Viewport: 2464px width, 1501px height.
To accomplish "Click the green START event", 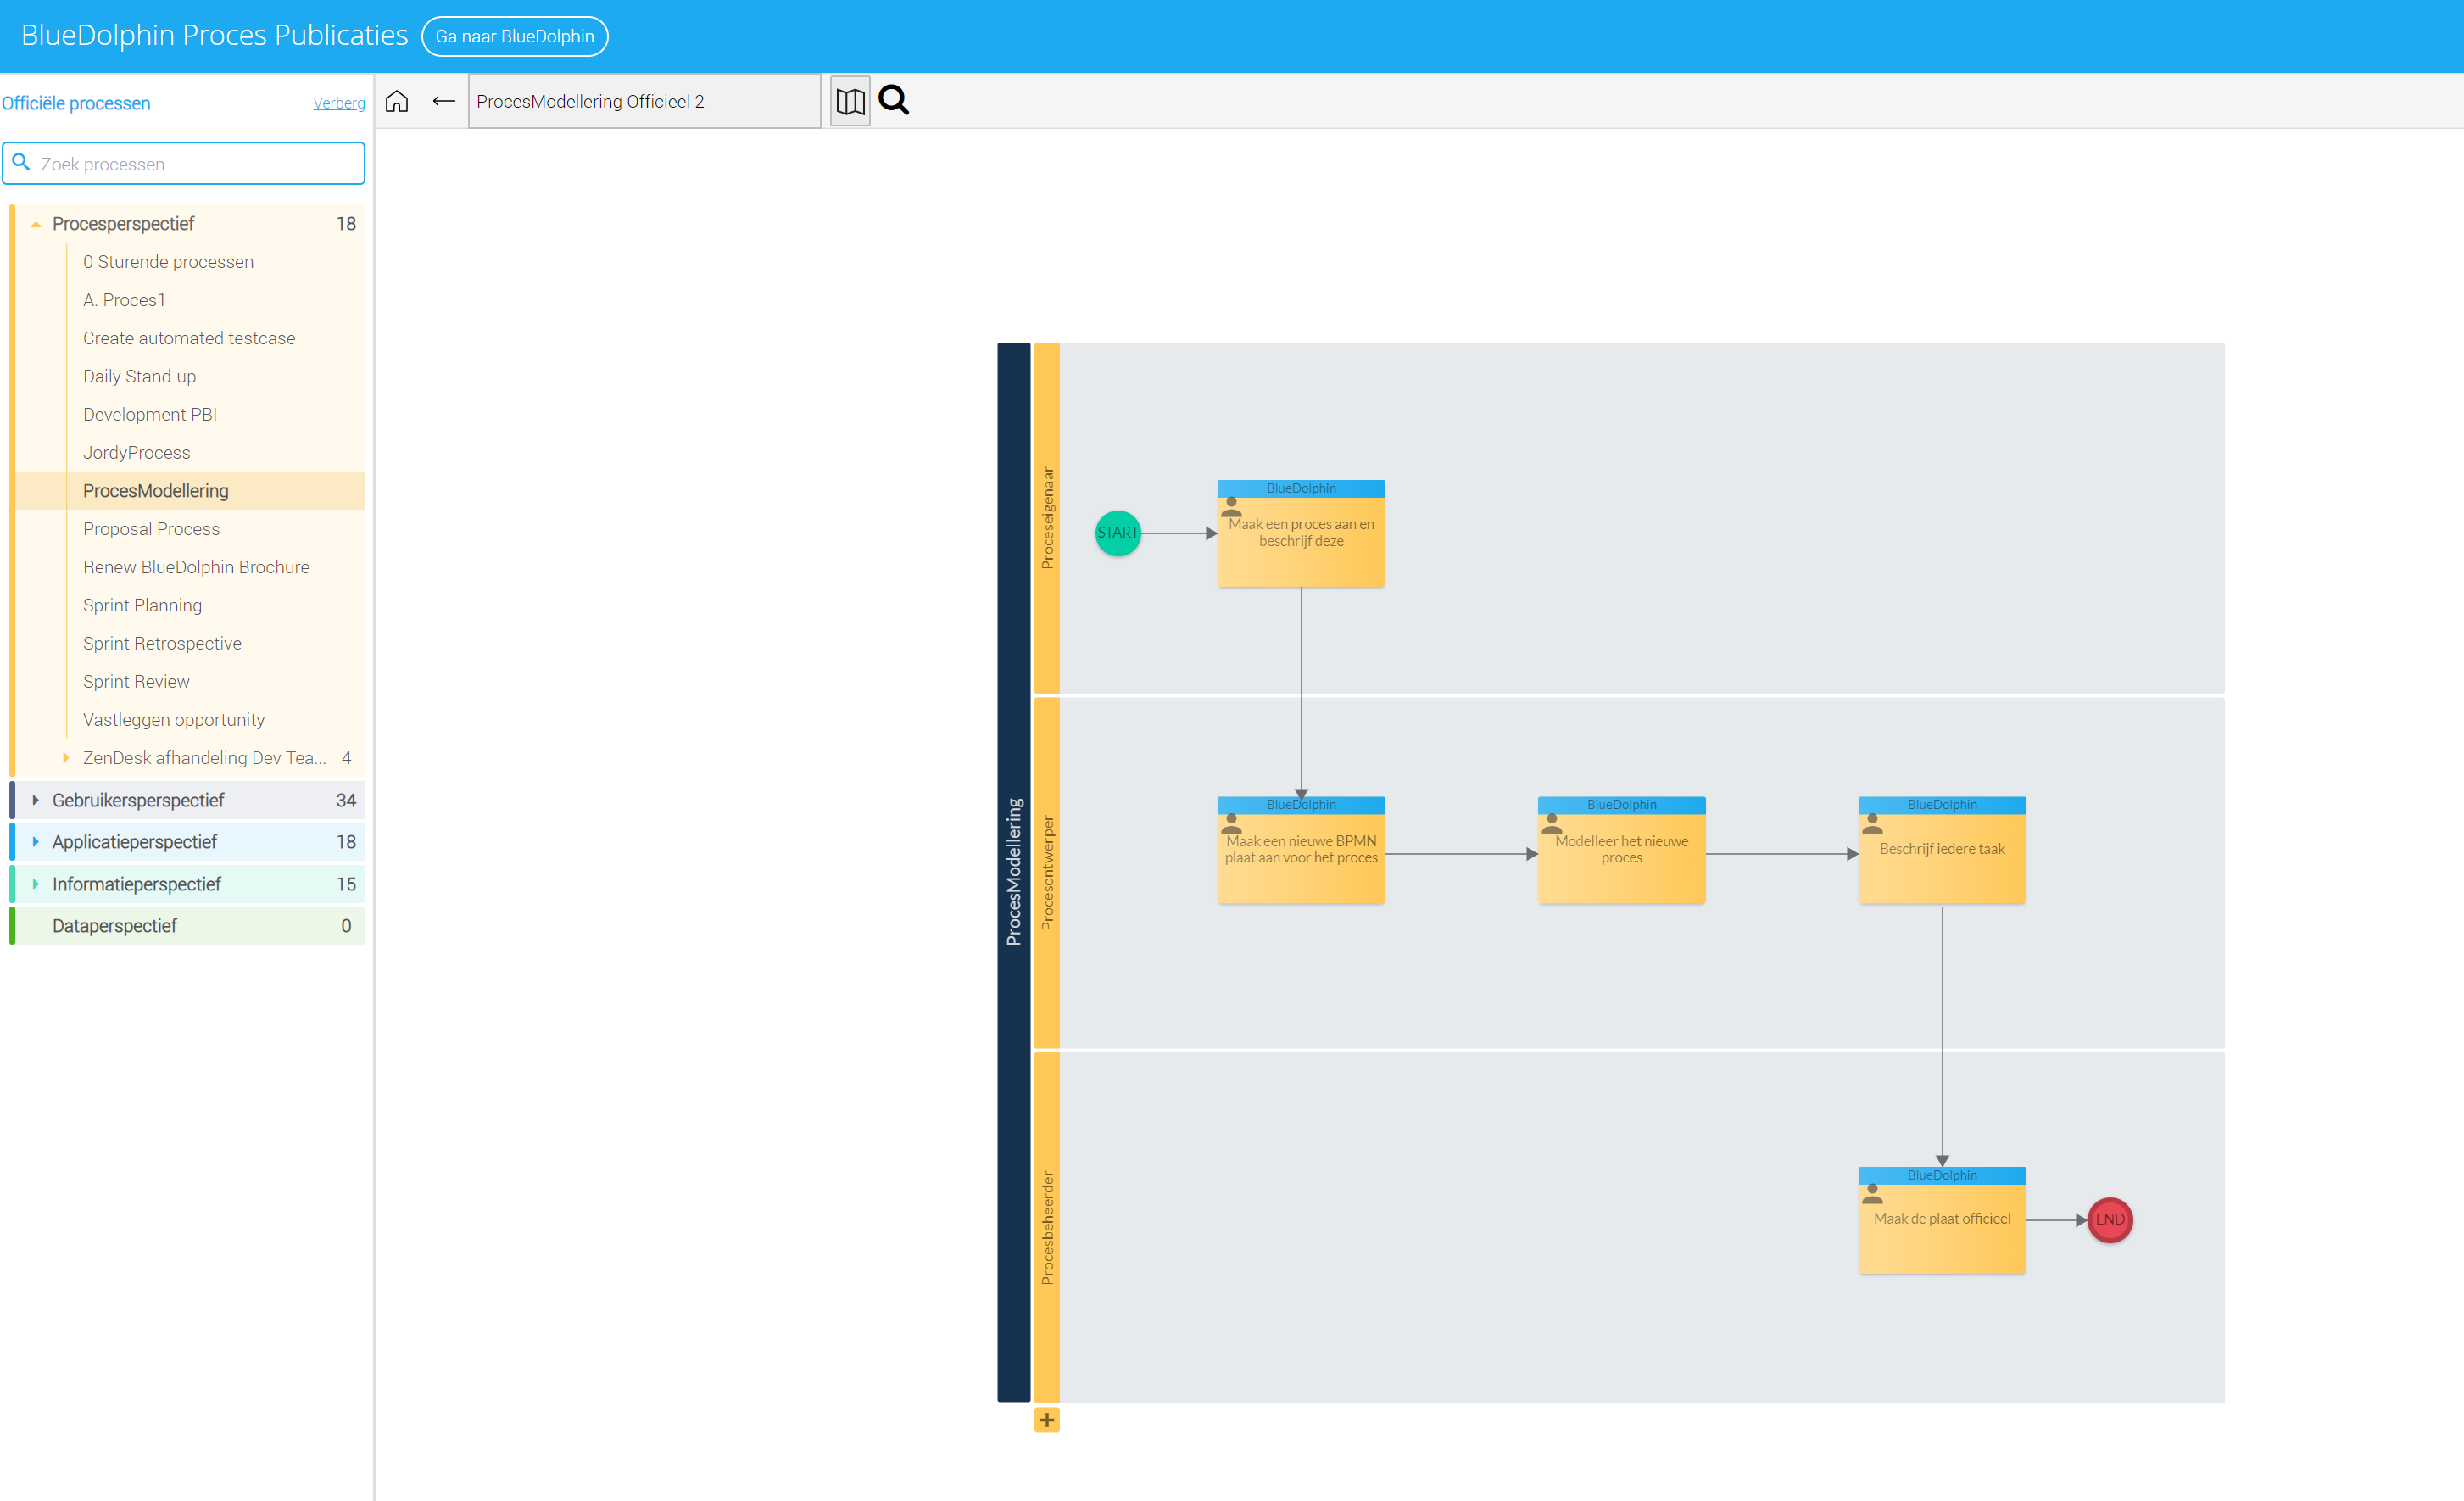I will tap(1118, 533).
